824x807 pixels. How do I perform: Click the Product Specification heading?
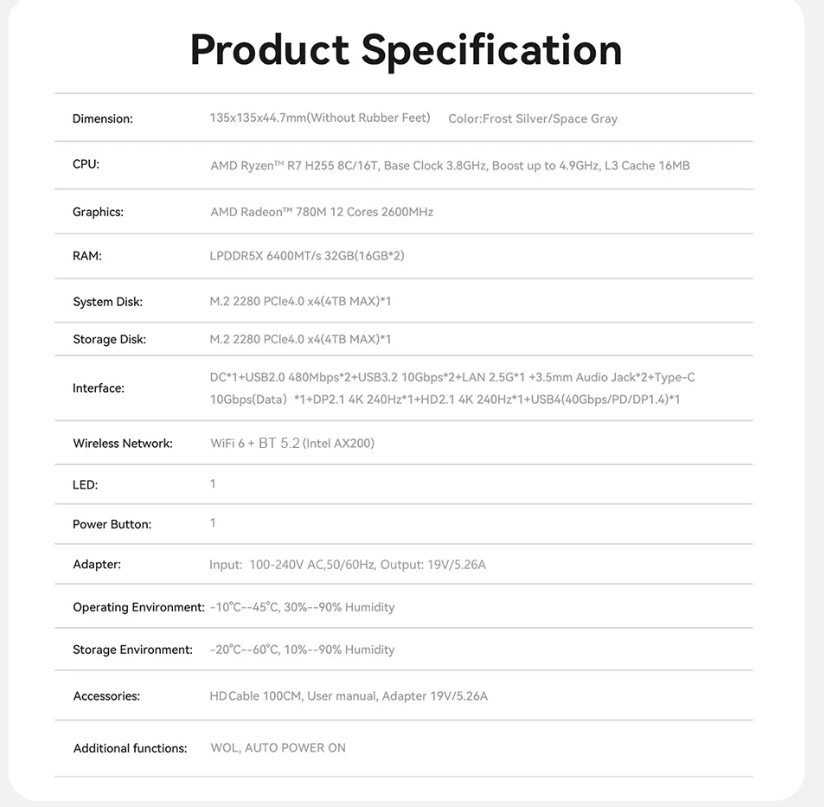pyautogui.click(x=406, y=49)
